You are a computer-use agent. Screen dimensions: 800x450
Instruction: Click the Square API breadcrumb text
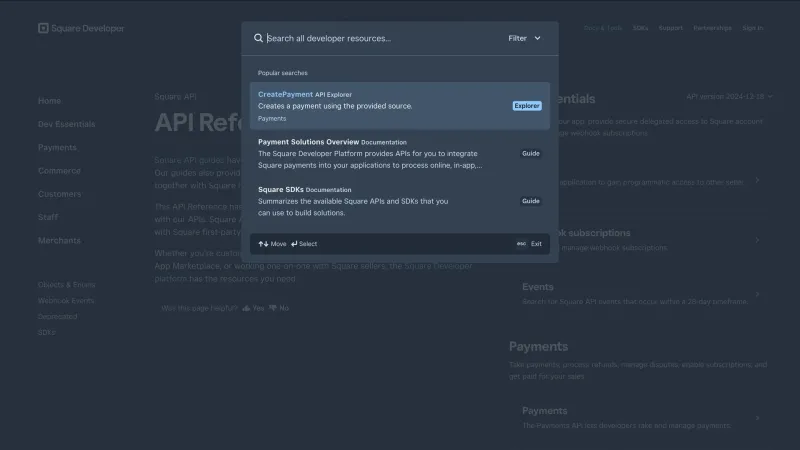pyautogui.click(x=176, y=96)
